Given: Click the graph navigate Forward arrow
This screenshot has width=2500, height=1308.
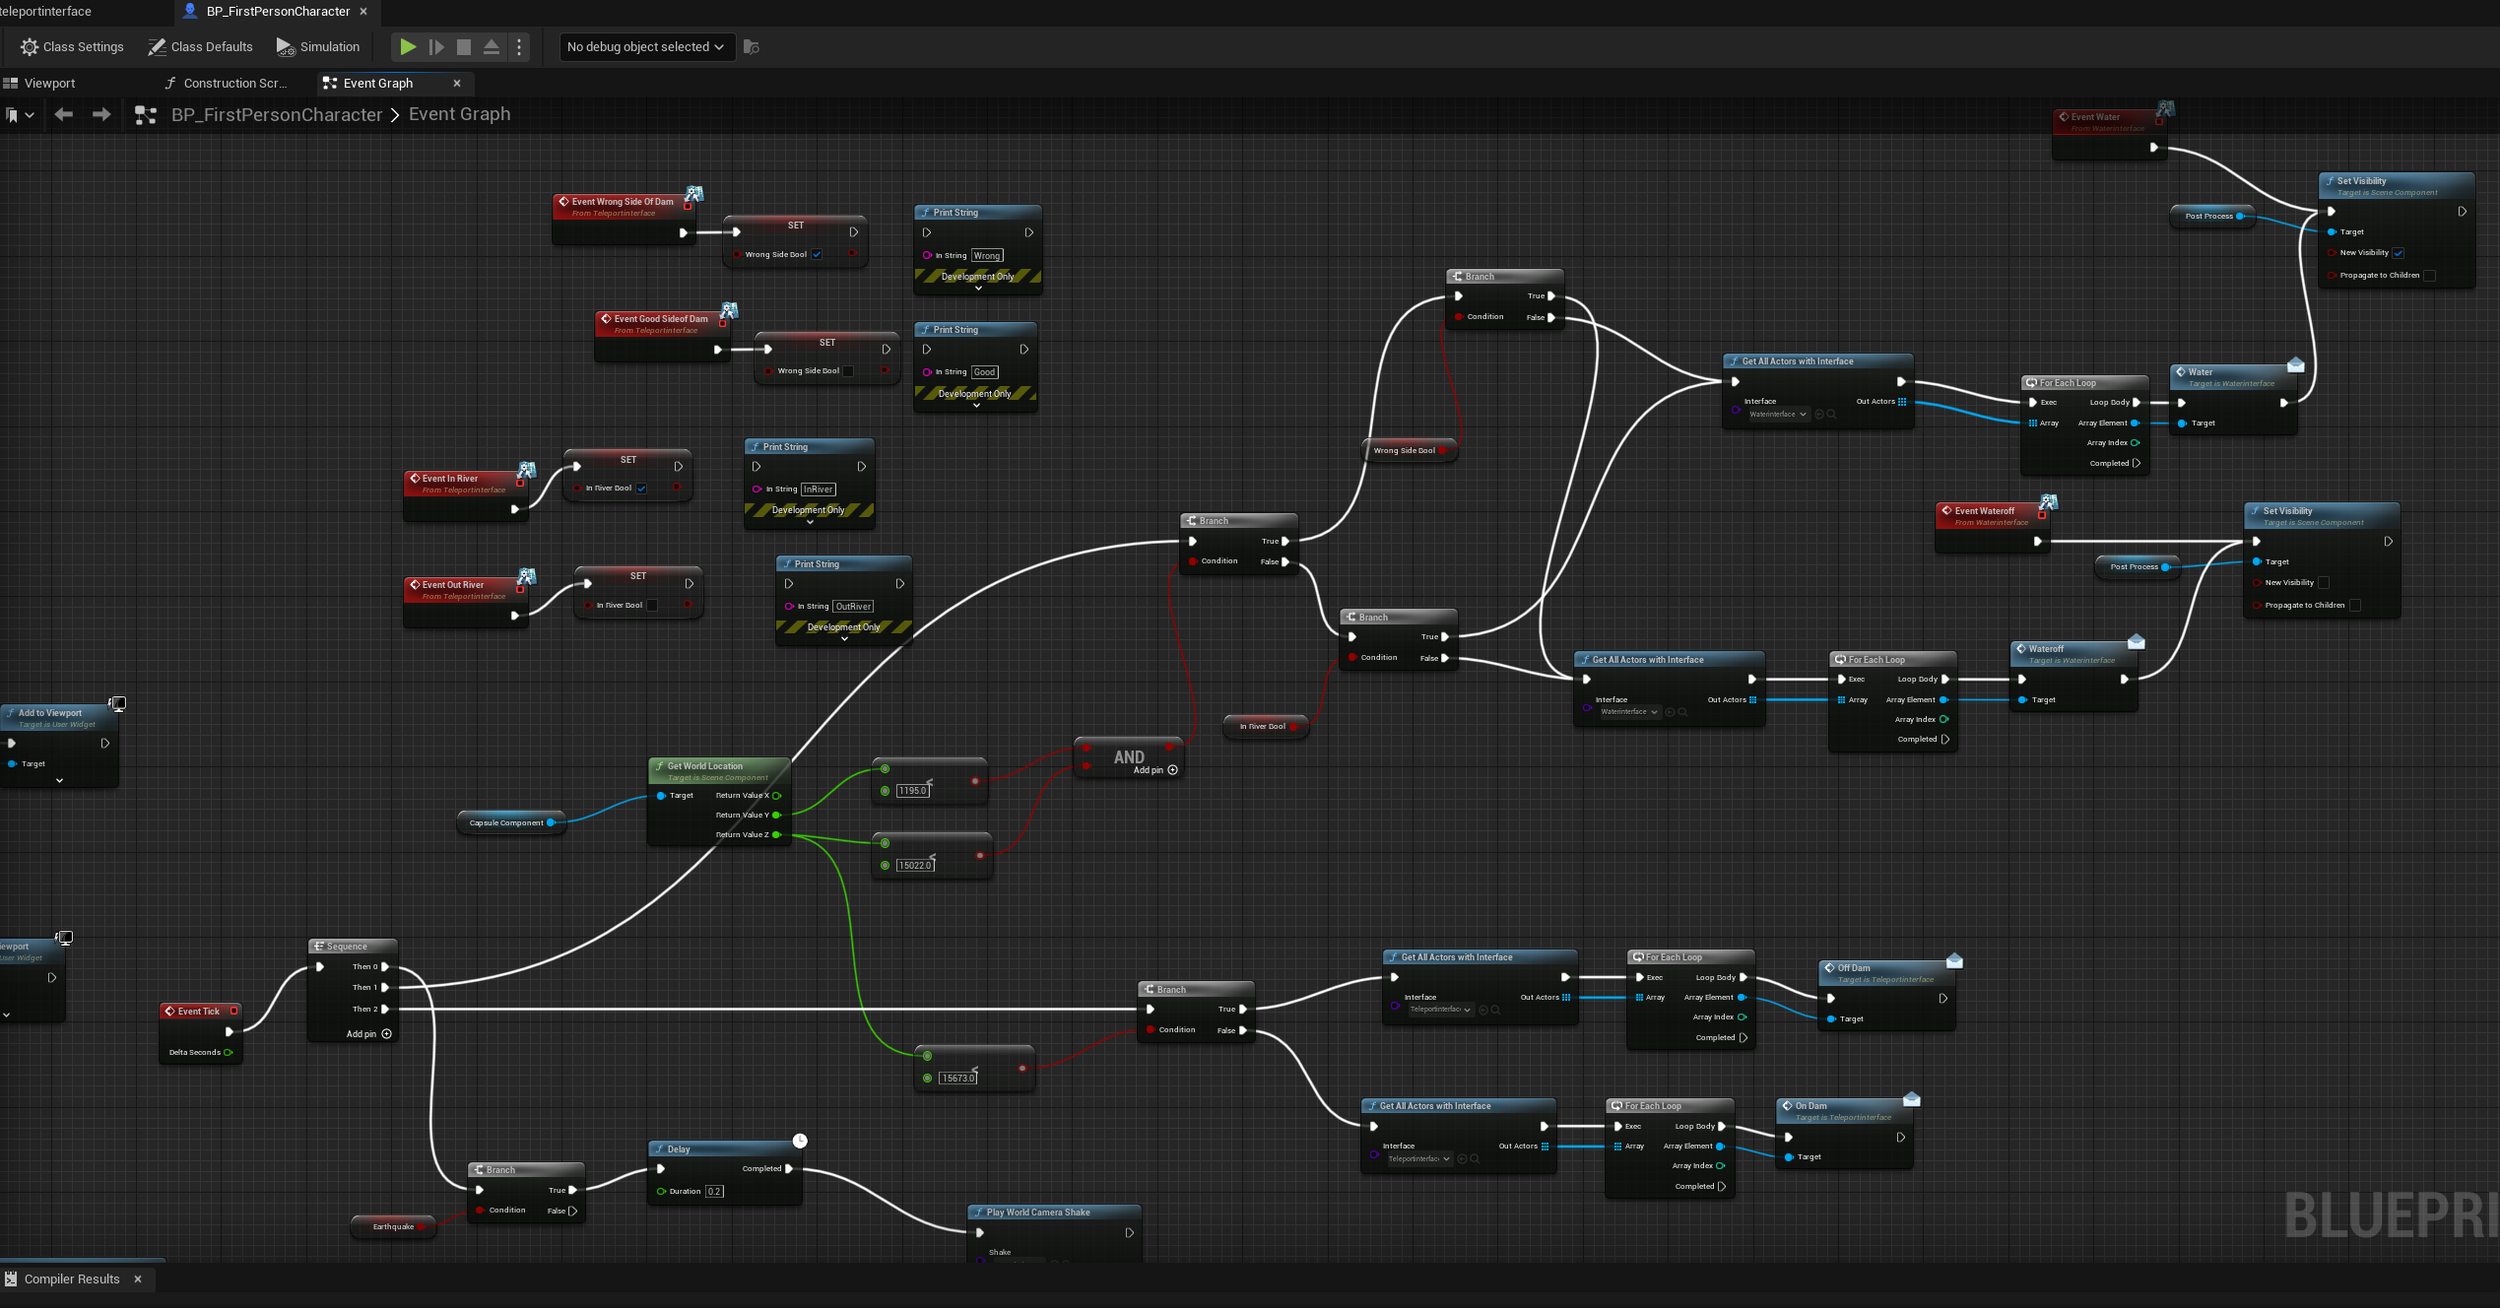Looking at the screenshot, I should click(101, 115).
